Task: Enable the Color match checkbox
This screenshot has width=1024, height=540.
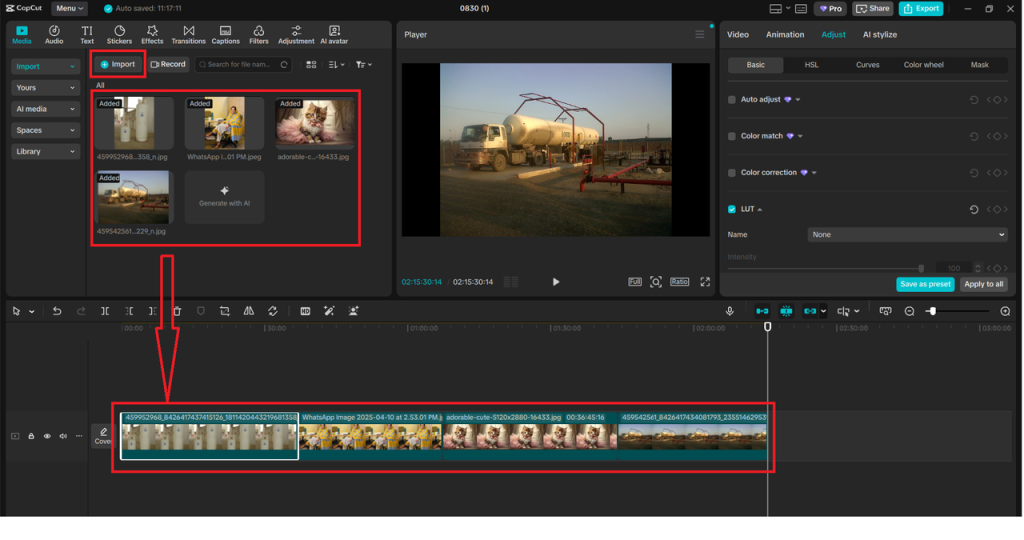Action: pos(731,136)
